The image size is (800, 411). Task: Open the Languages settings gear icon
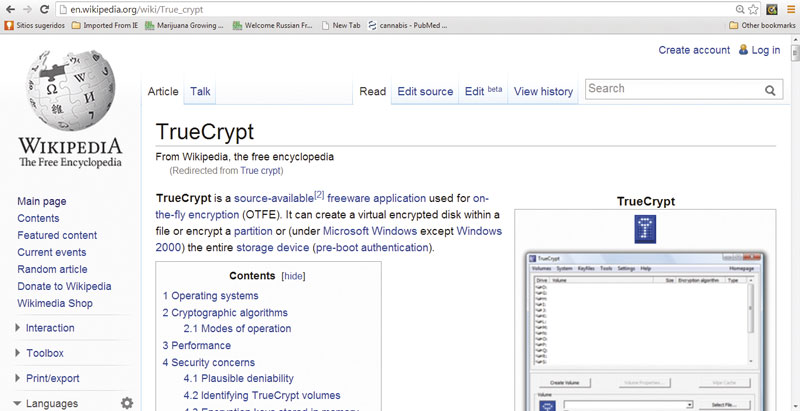tap(127, 403)
